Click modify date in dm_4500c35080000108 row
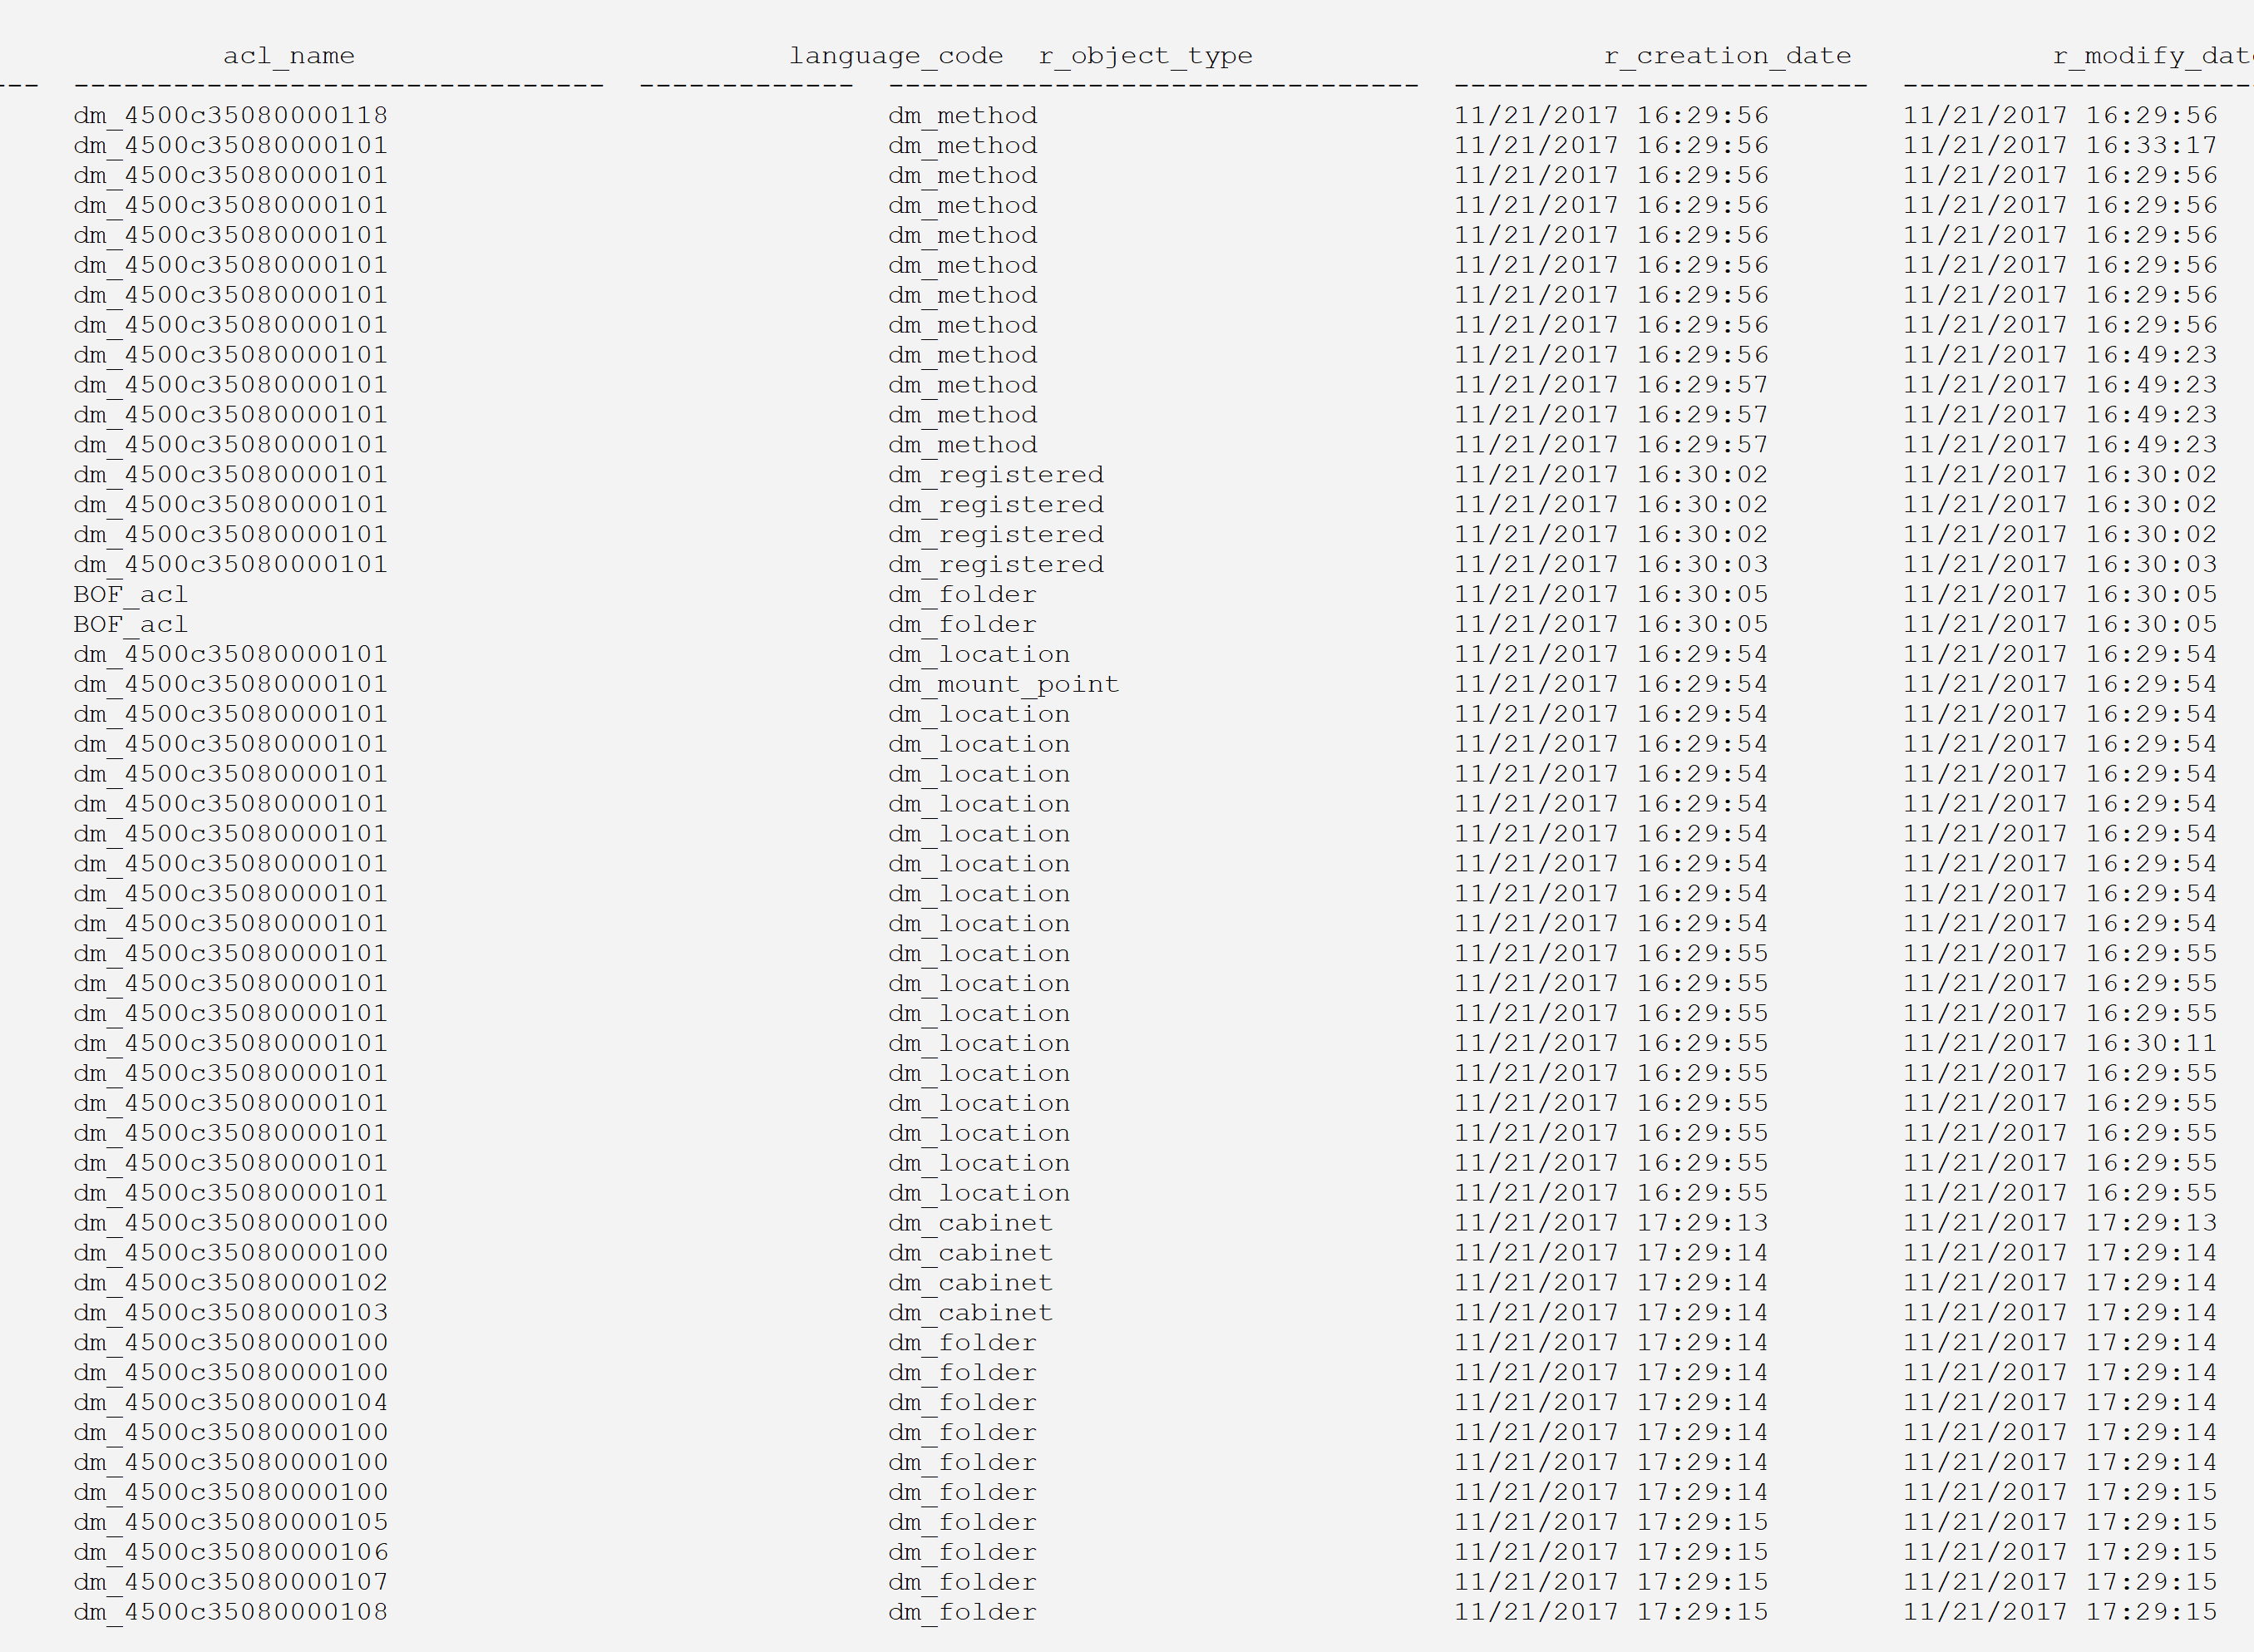 click(2060, 1613)
